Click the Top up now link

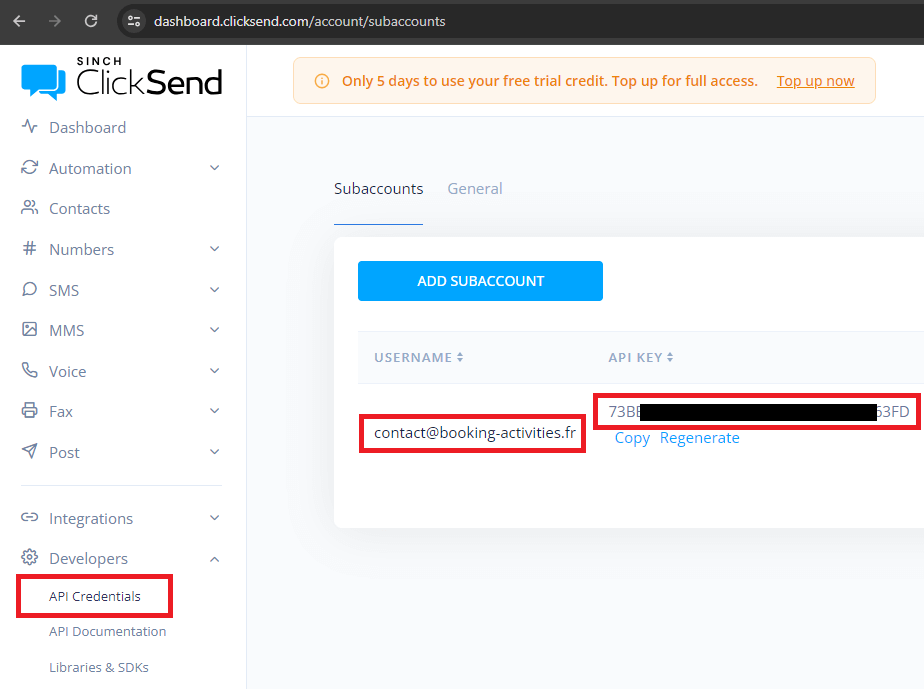816,81
